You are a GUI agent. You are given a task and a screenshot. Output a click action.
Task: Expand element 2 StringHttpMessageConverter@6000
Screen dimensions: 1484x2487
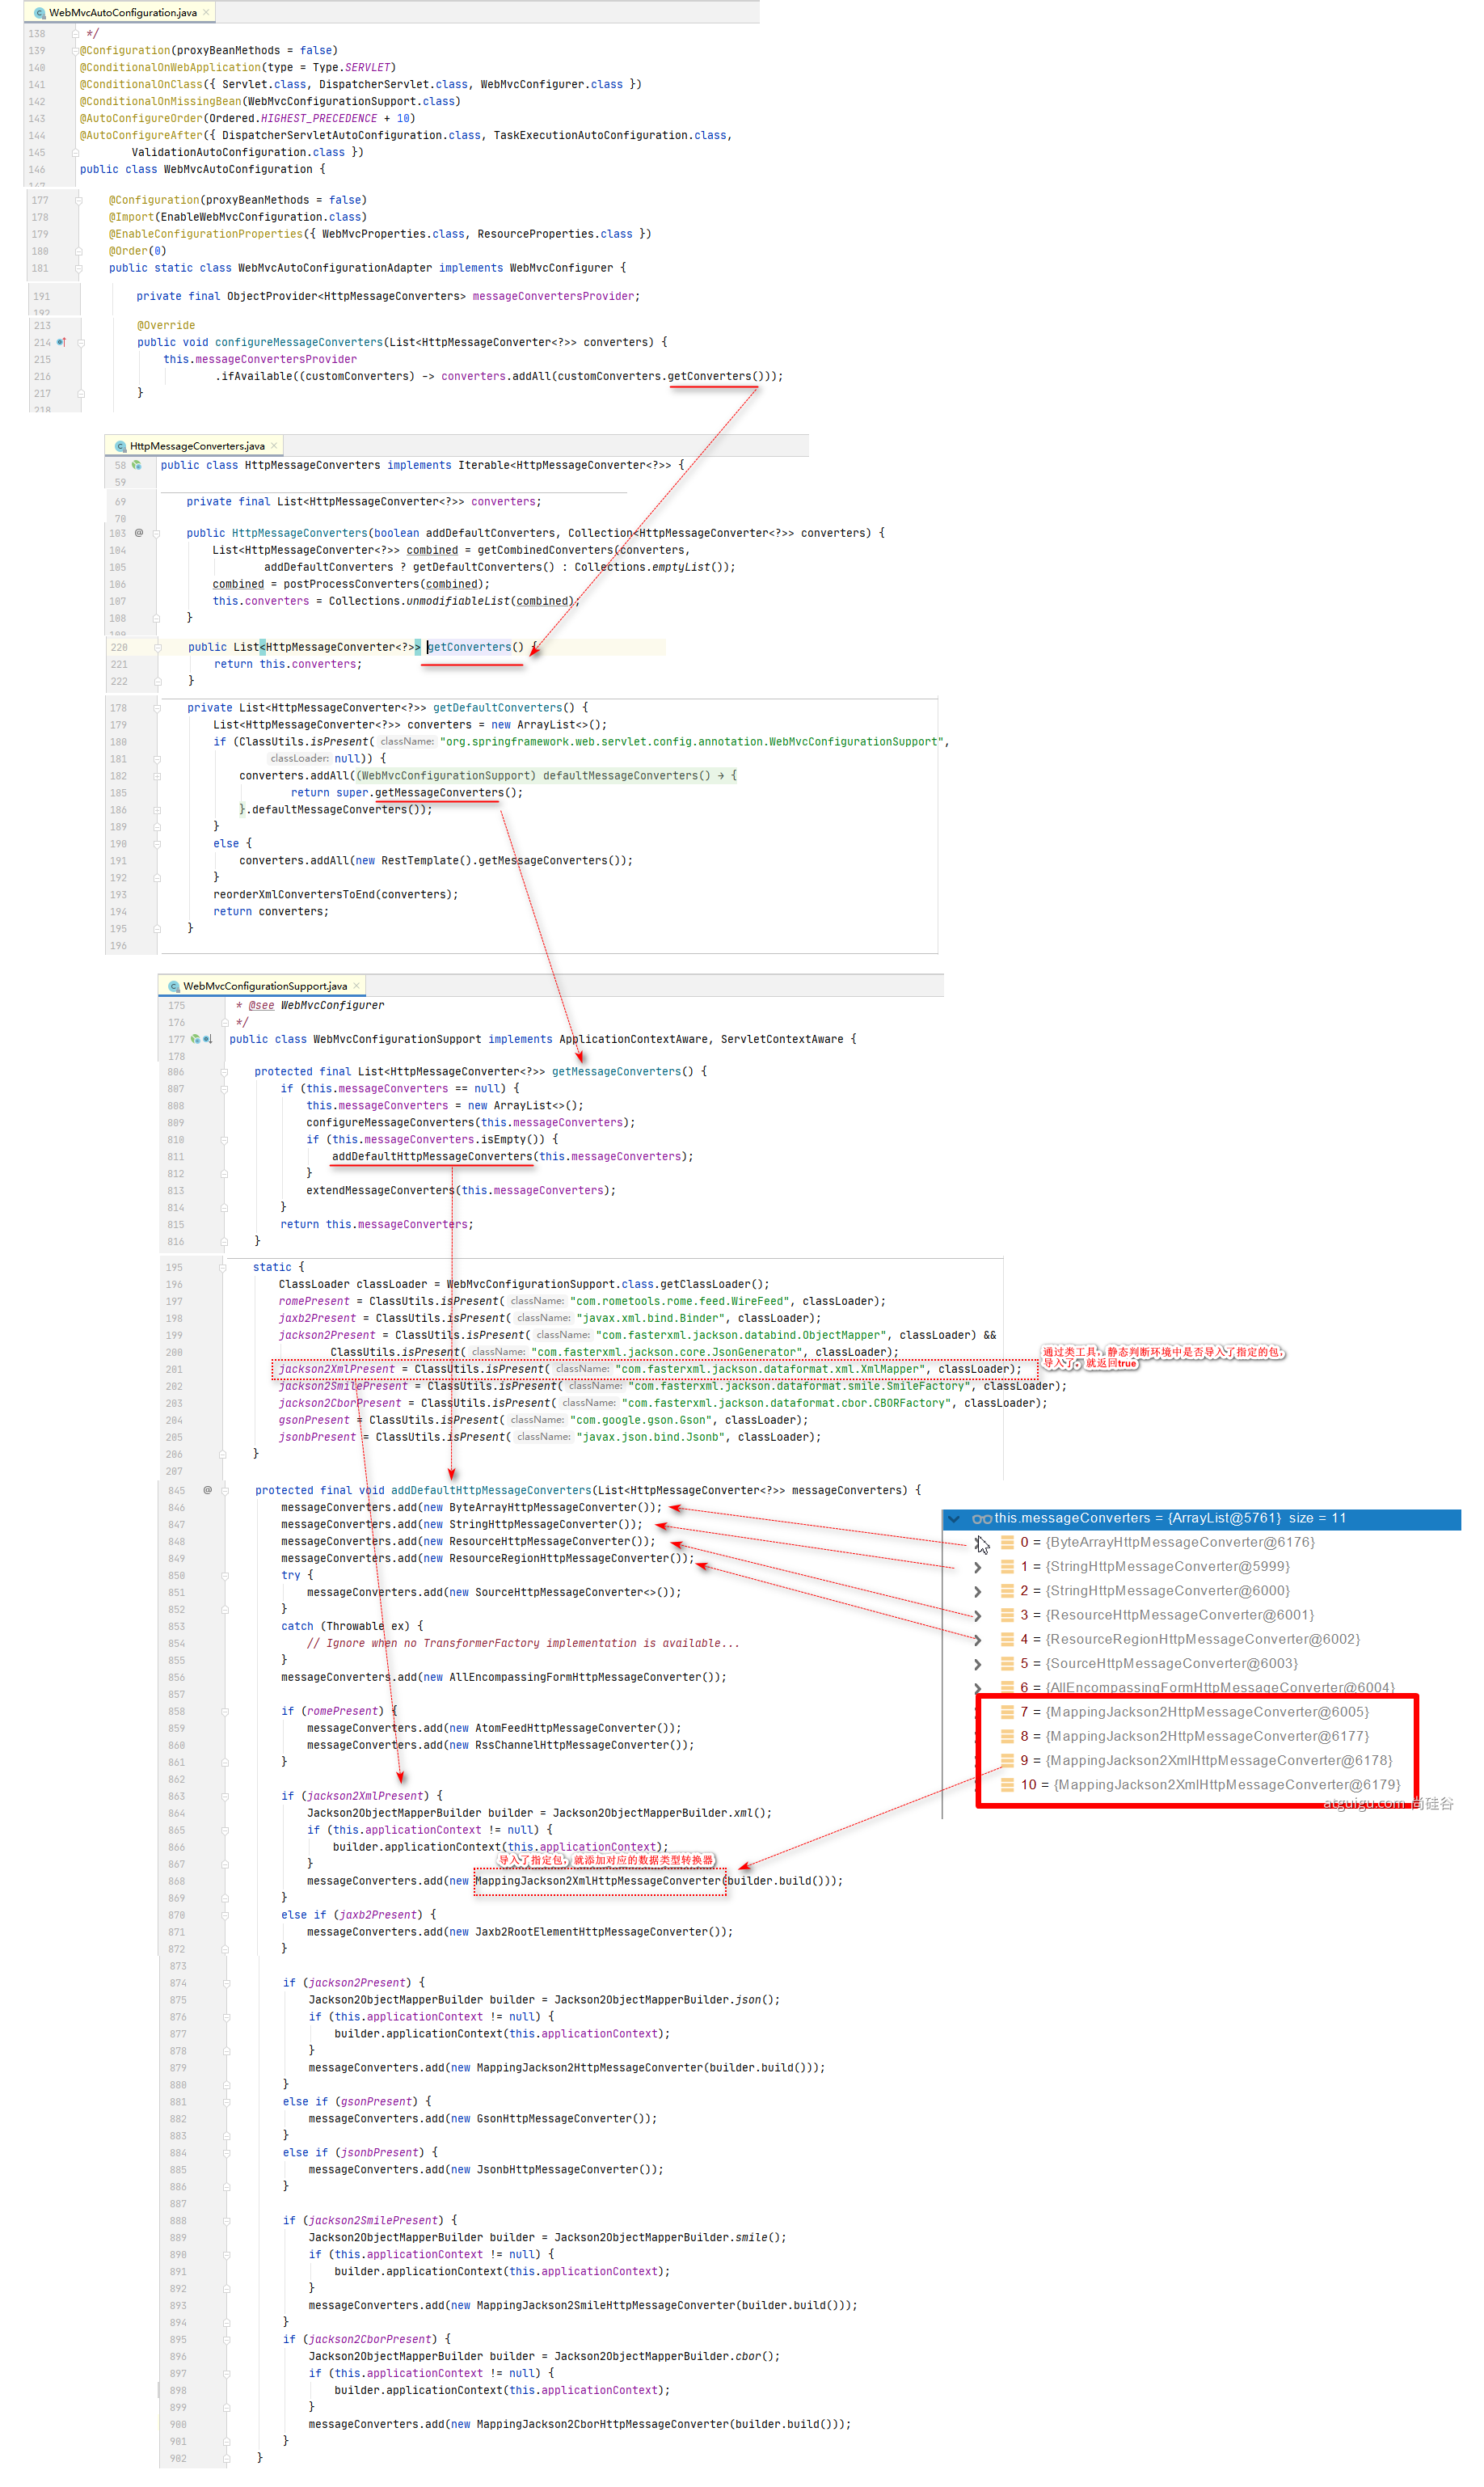pos(978,1591)
